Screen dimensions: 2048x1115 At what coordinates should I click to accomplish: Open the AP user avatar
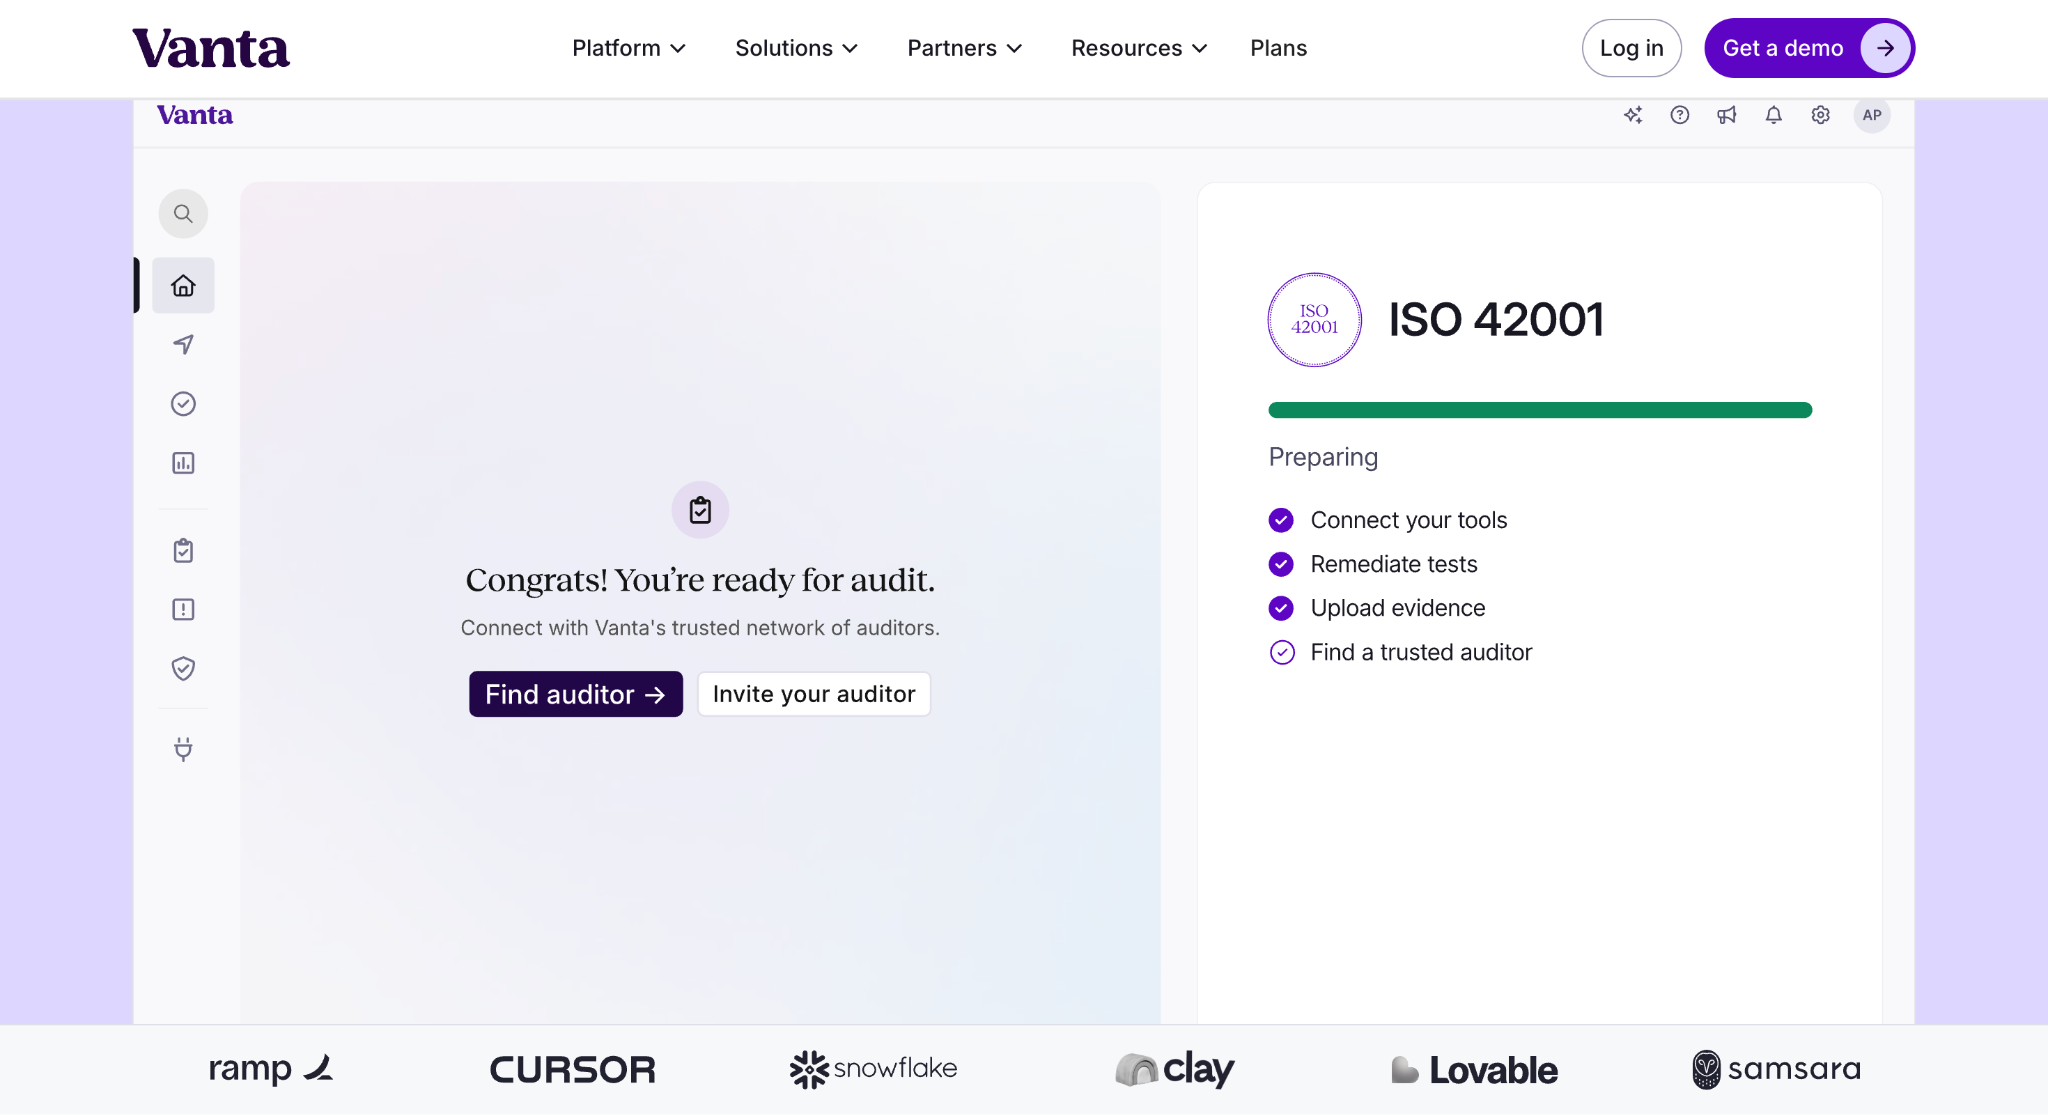pos(1872,115)
